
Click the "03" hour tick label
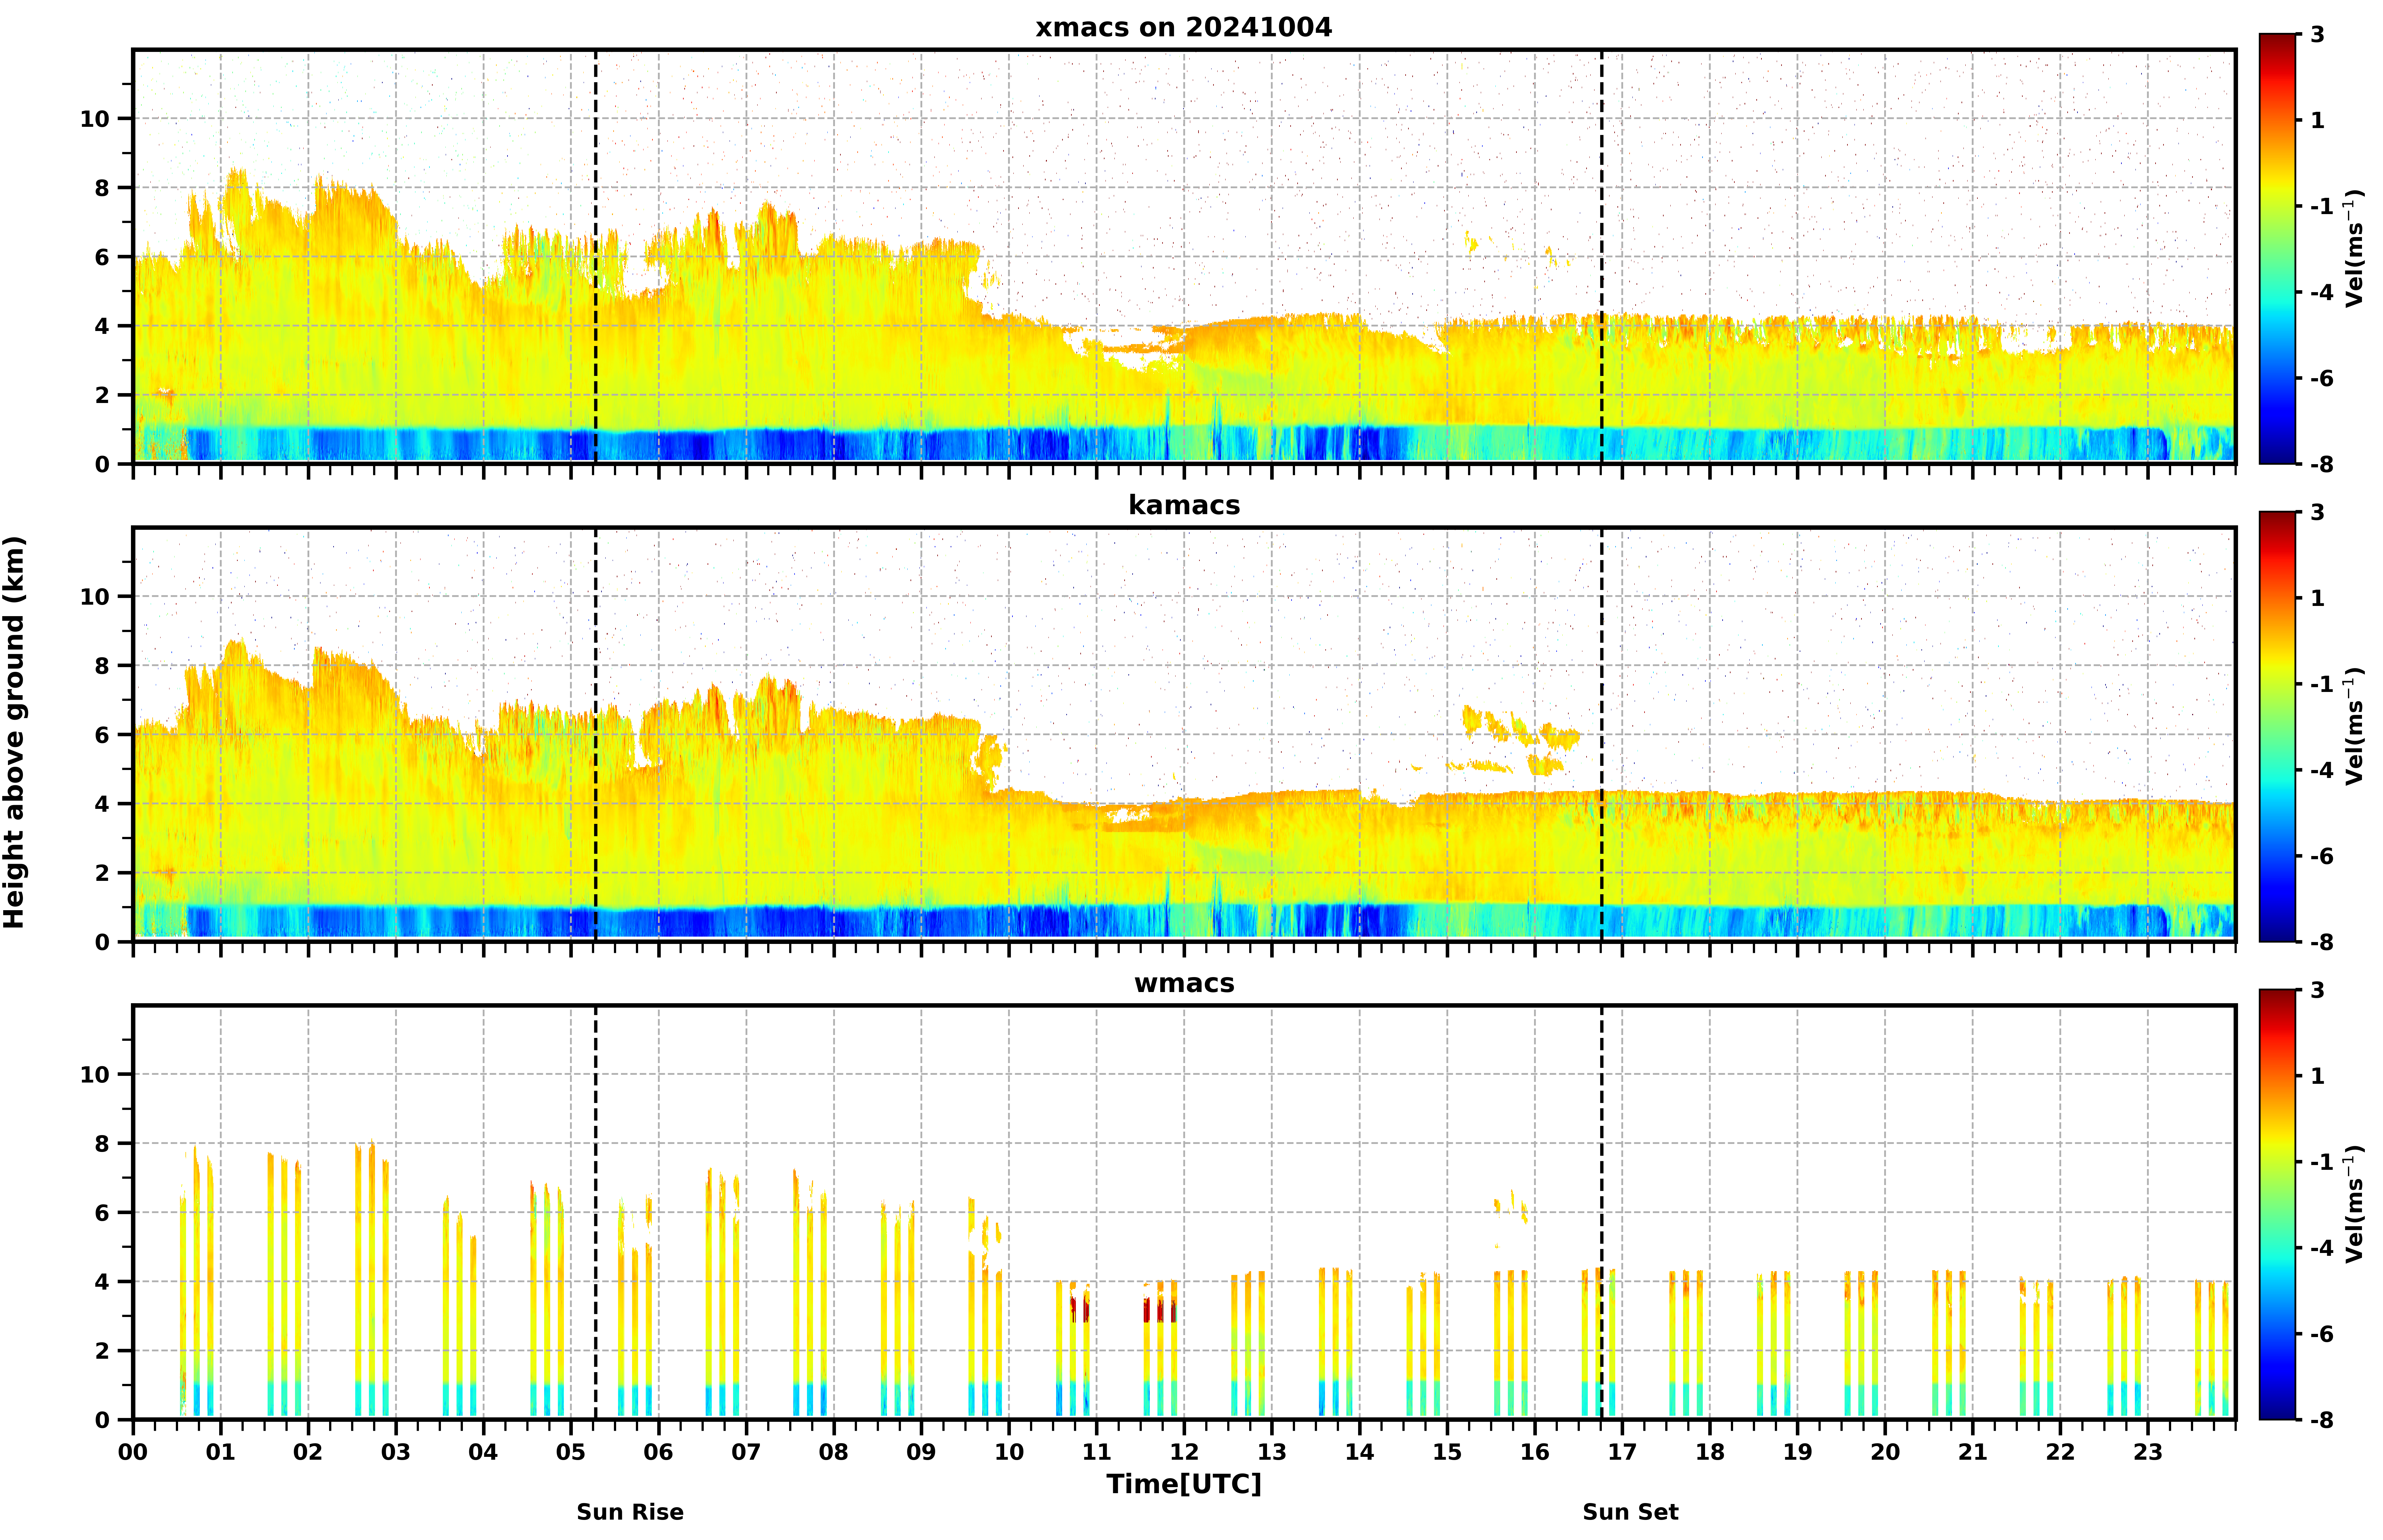[396, 1452]
